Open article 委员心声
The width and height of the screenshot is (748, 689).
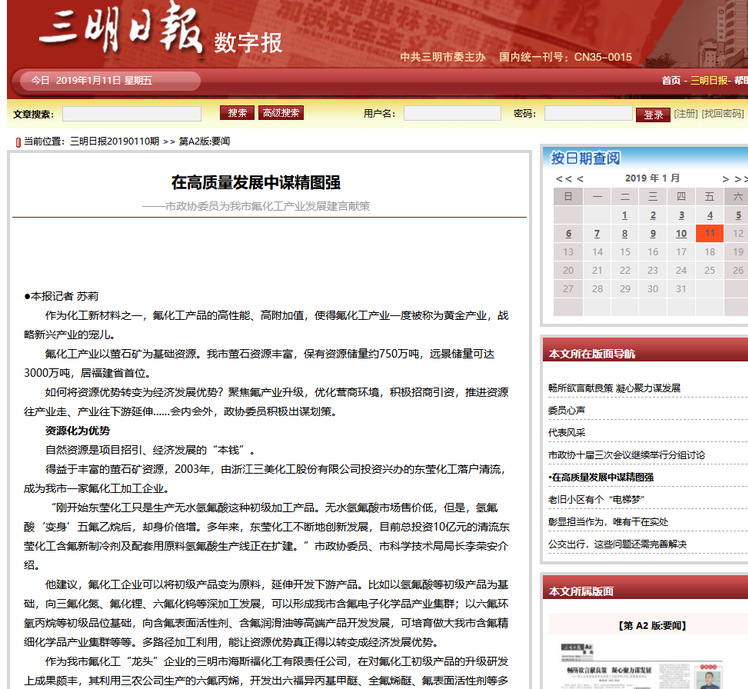pos(567,410)
